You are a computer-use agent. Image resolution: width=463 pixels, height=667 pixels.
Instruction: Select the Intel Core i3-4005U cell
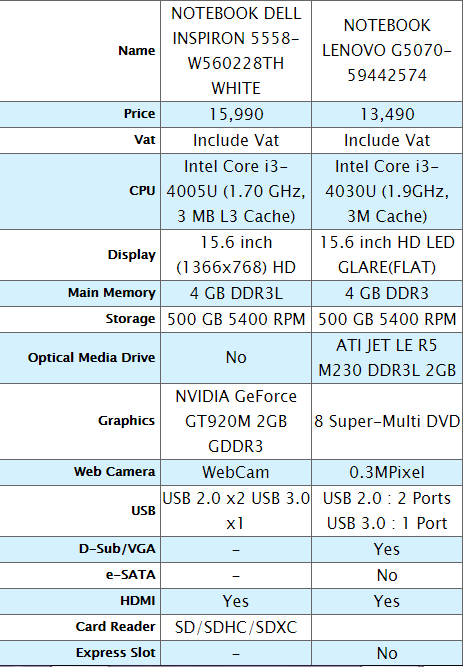(236, 191)
